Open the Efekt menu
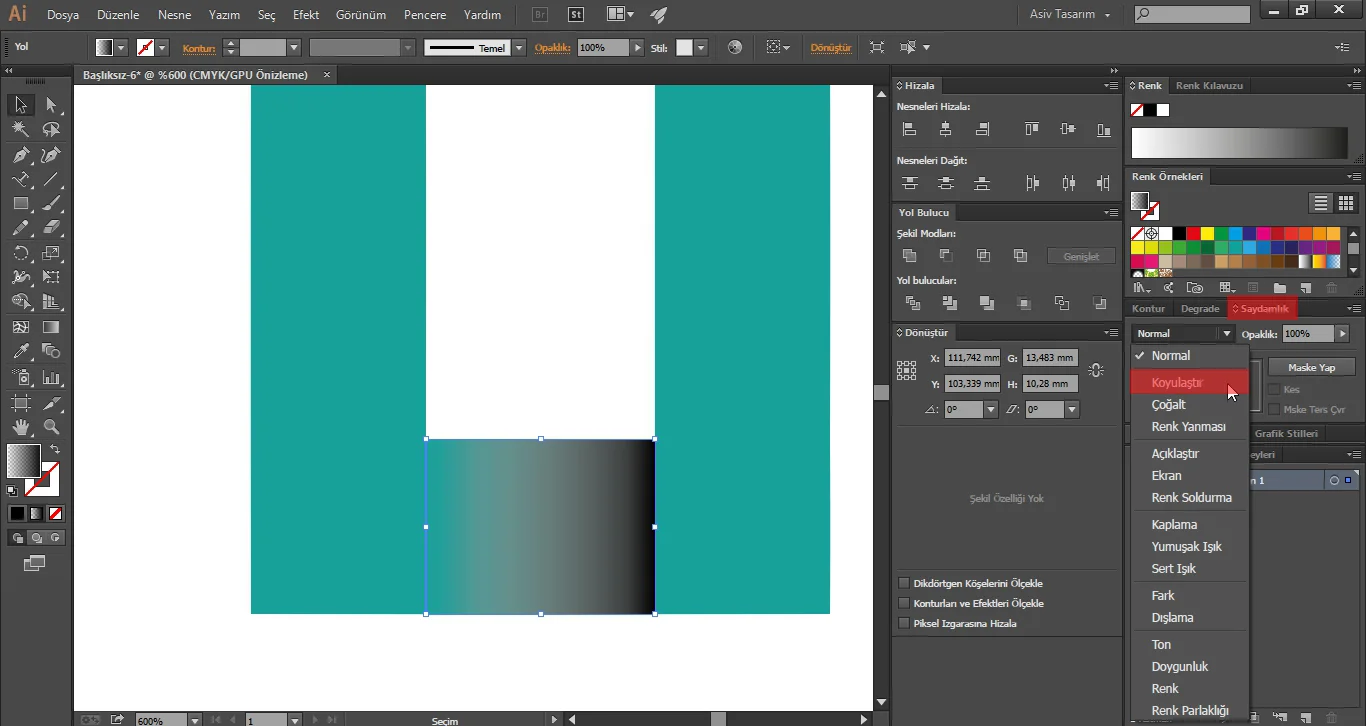 click(306, 15)
